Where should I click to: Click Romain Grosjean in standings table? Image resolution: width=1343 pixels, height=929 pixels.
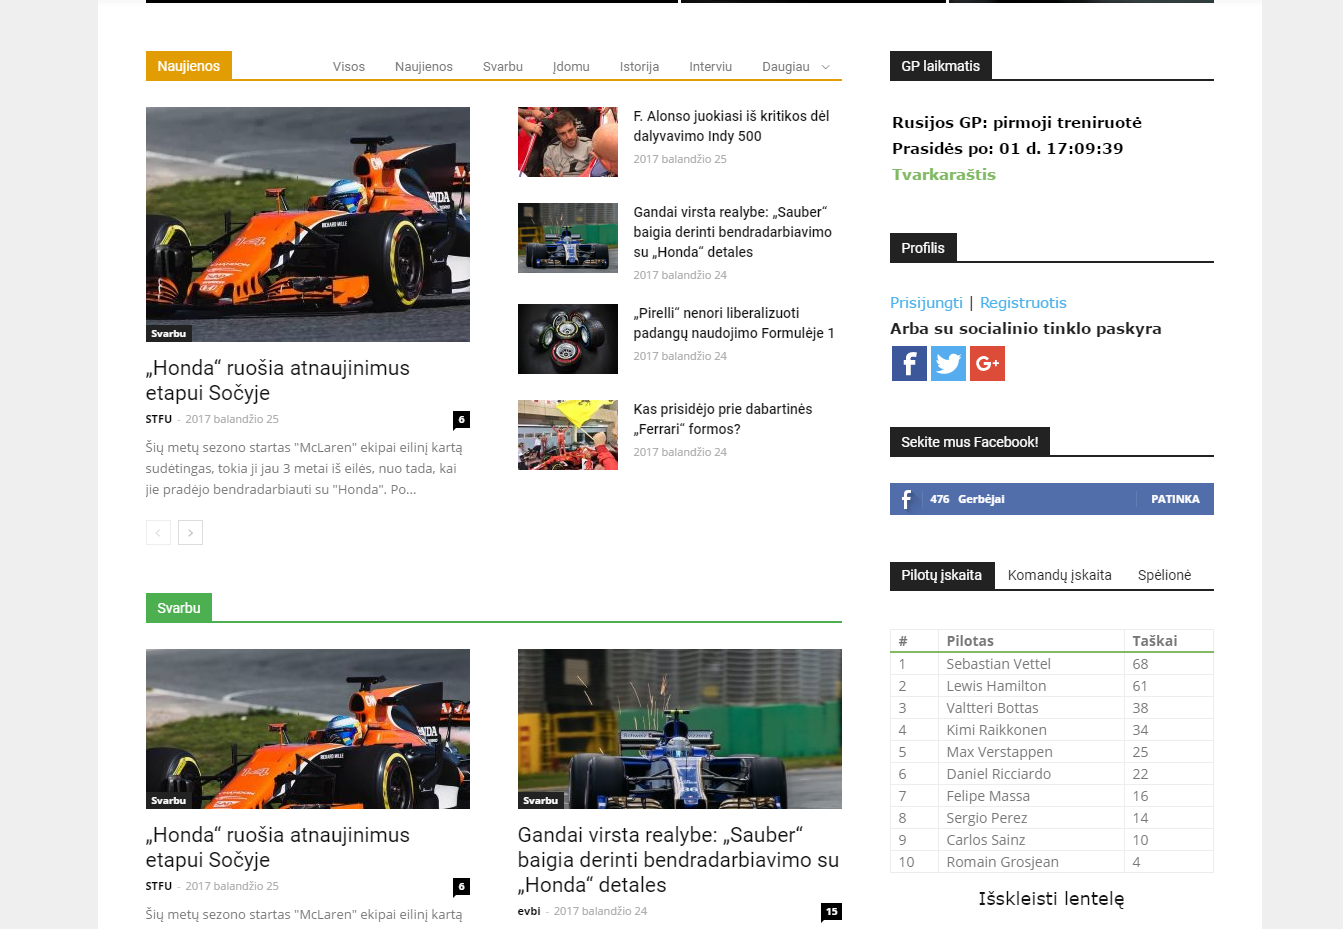tap(1003, 862)
